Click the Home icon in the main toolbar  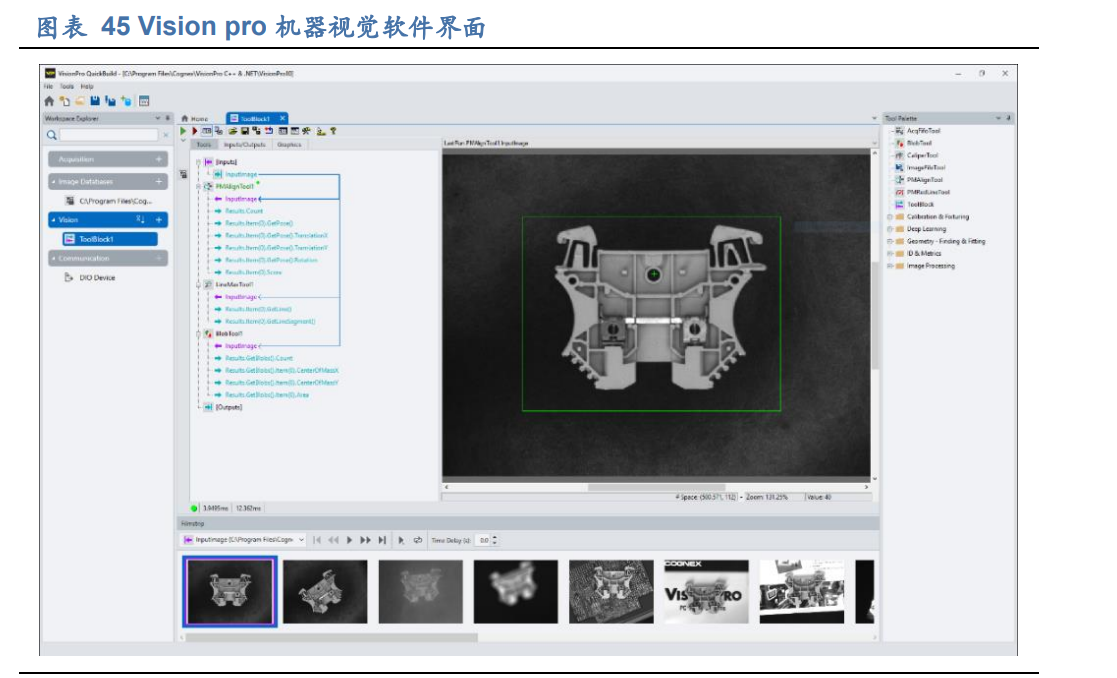pyautogui.click(x=49, y=101)
